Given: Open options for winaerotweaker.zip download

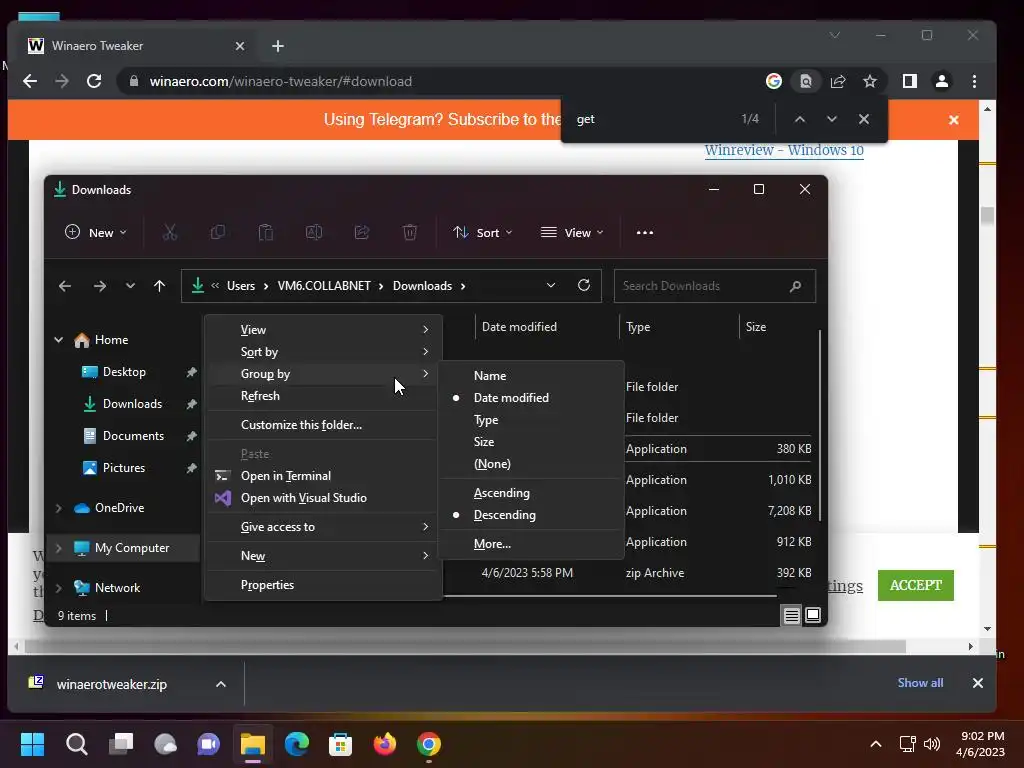Looking at the screenshot, I should coord(221,684).
